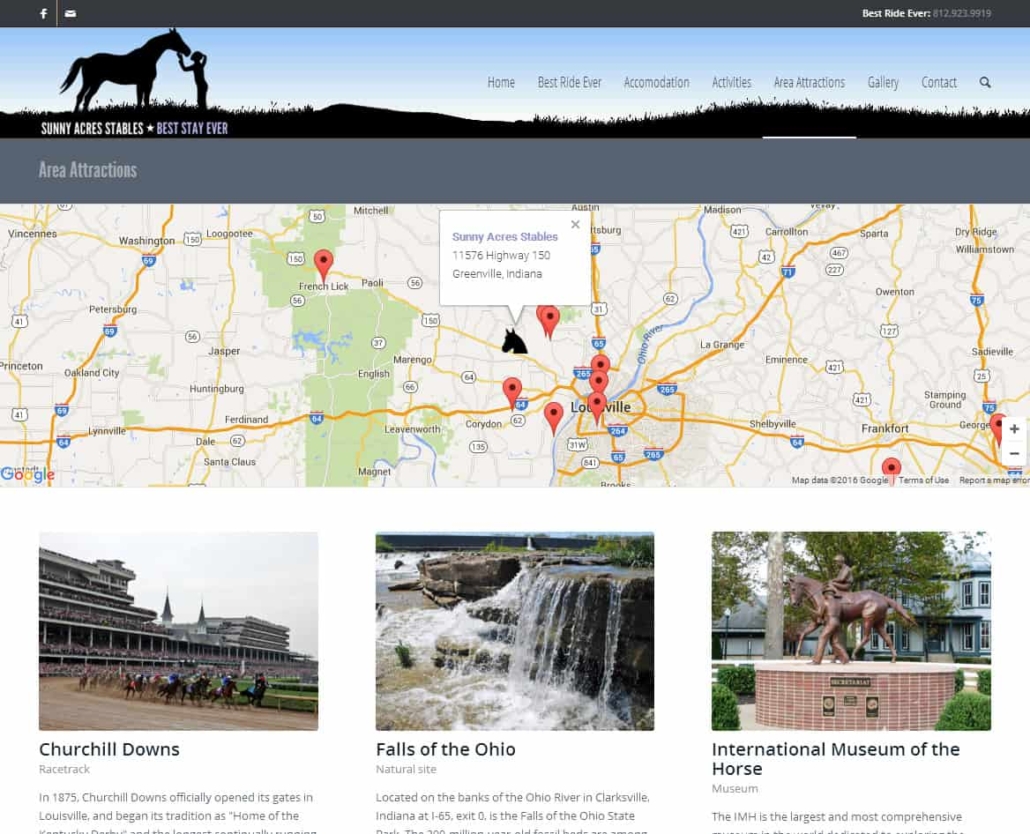
Task: Close the Sunny Acres Stables info popup
Action: 575,225
